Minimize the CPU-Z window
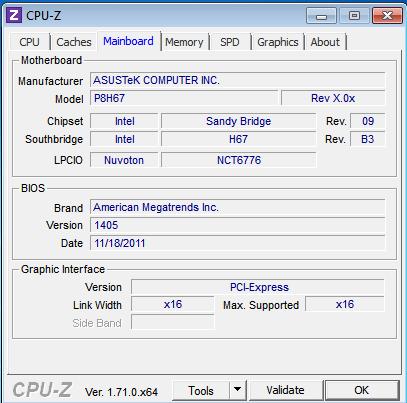This screenshot has height=403, width=407. (x=321, y=16)
